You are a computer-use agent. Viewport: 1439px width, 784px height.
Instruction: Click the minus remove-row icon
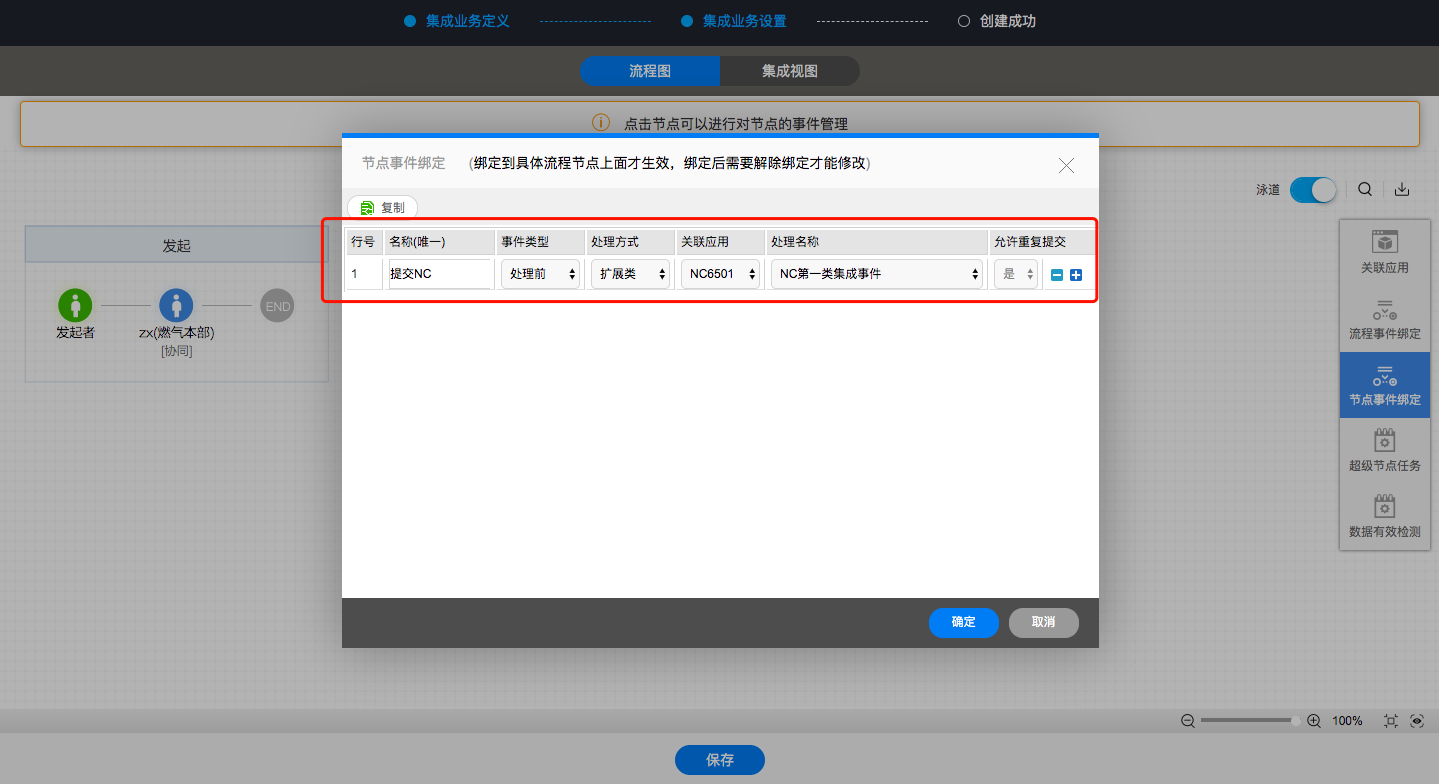coord(1057,275)
